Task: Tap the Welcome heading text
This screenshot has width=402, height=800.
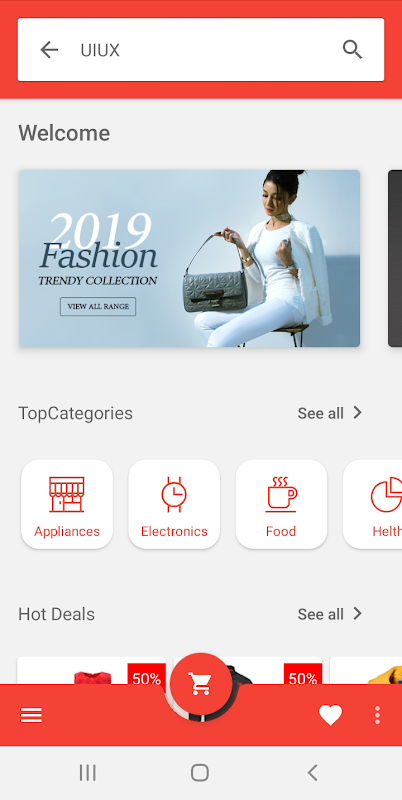Action: pos(64,134)
